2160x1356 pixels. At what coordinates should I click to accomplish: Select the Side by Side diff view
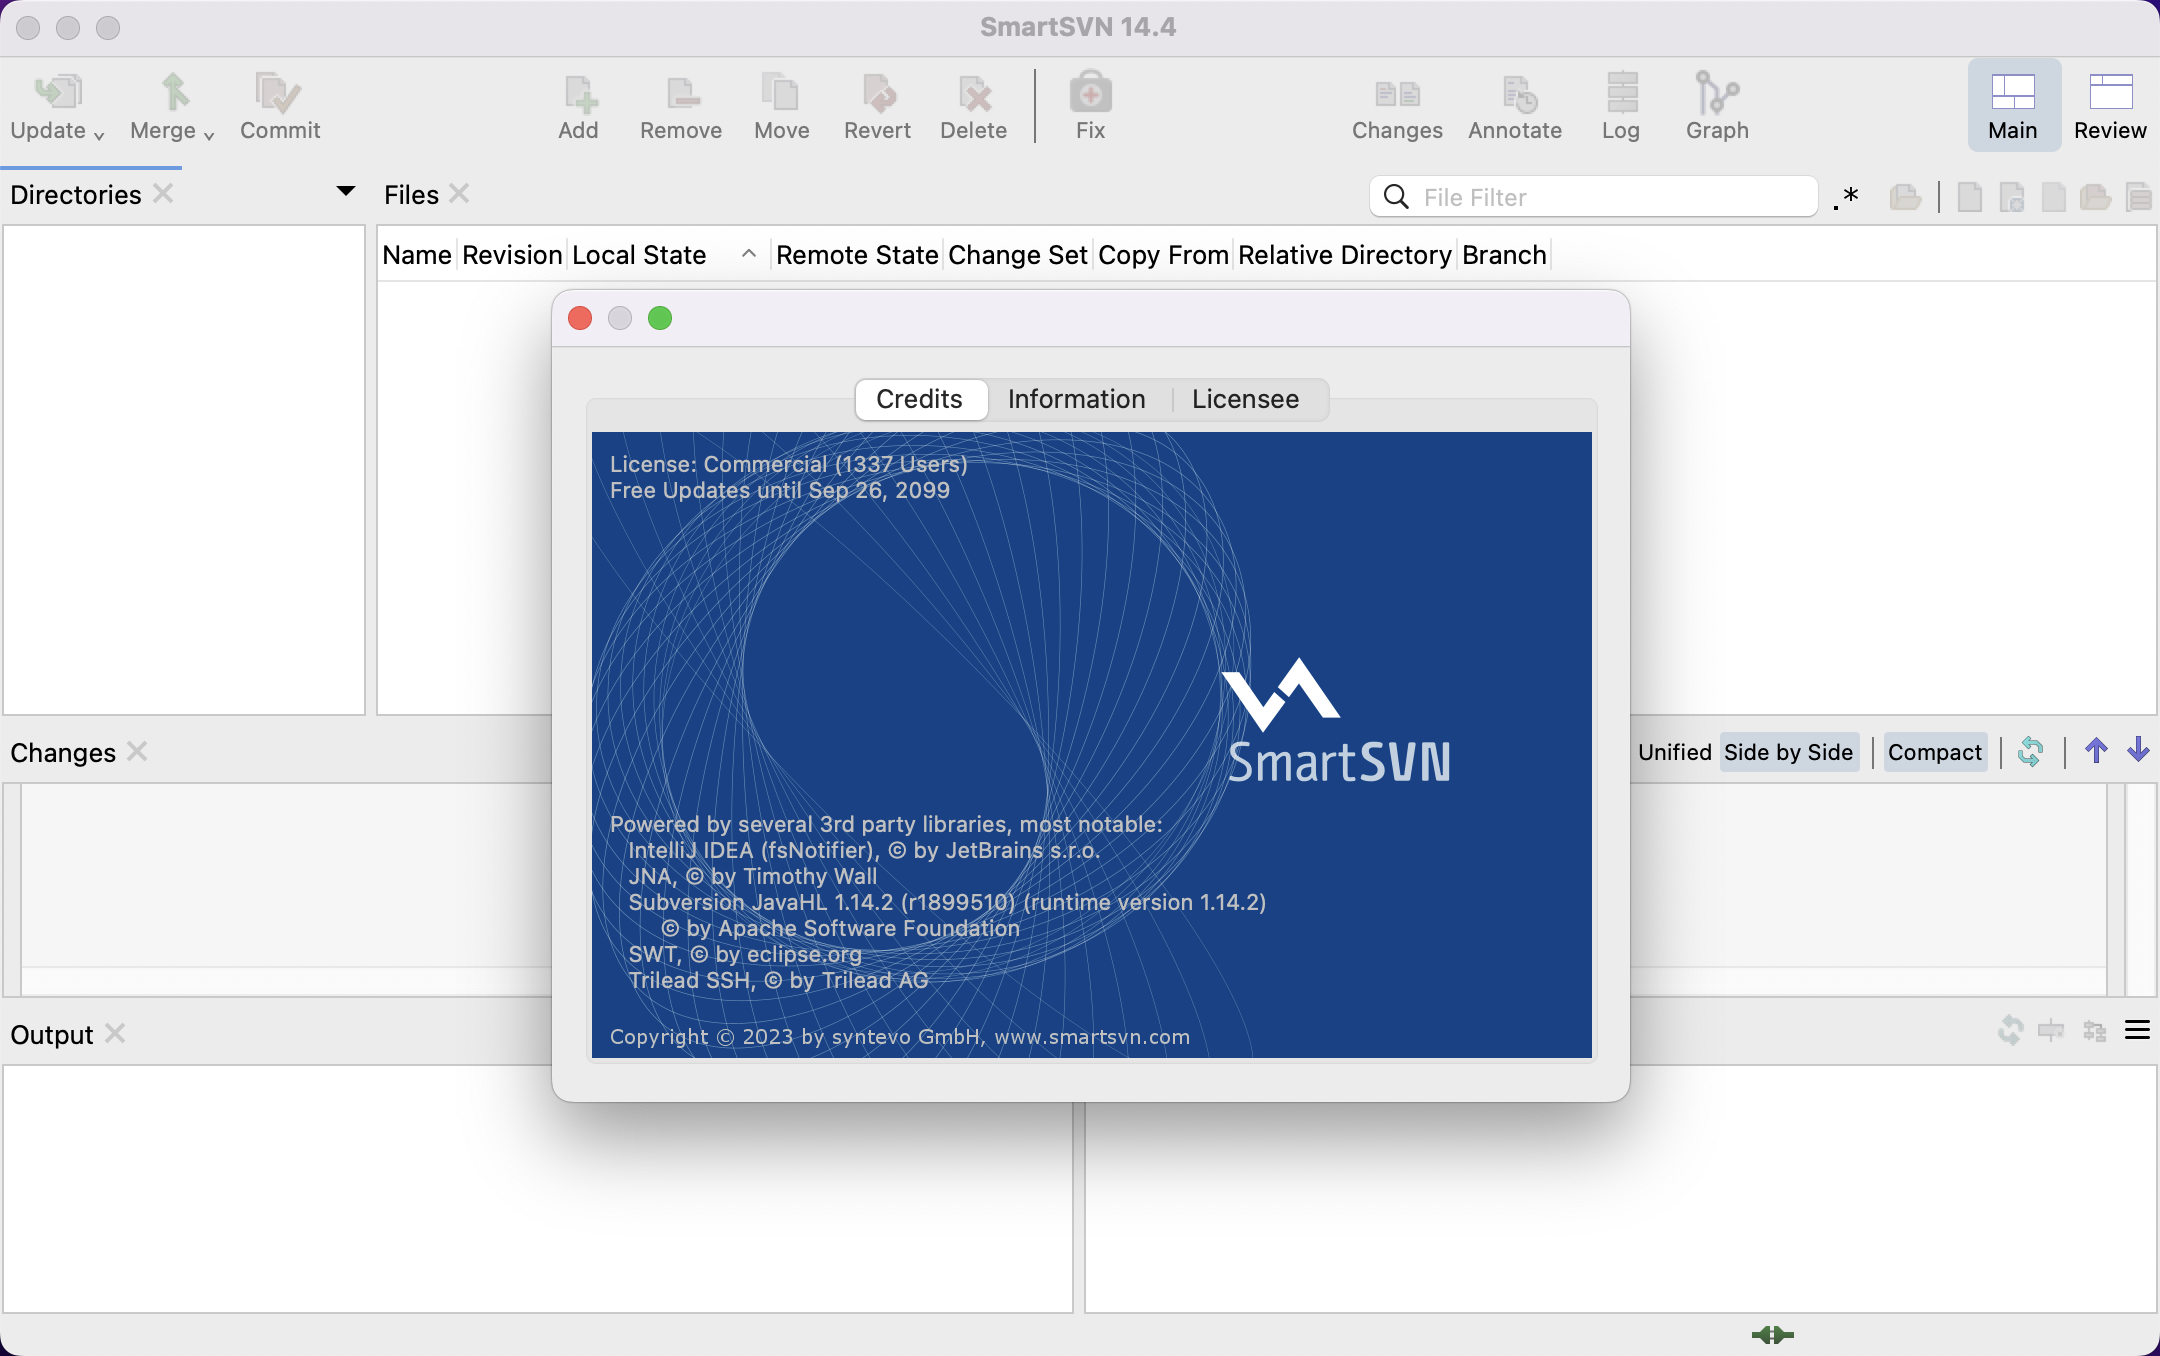pyautogui.click(x=1789, y=752)
